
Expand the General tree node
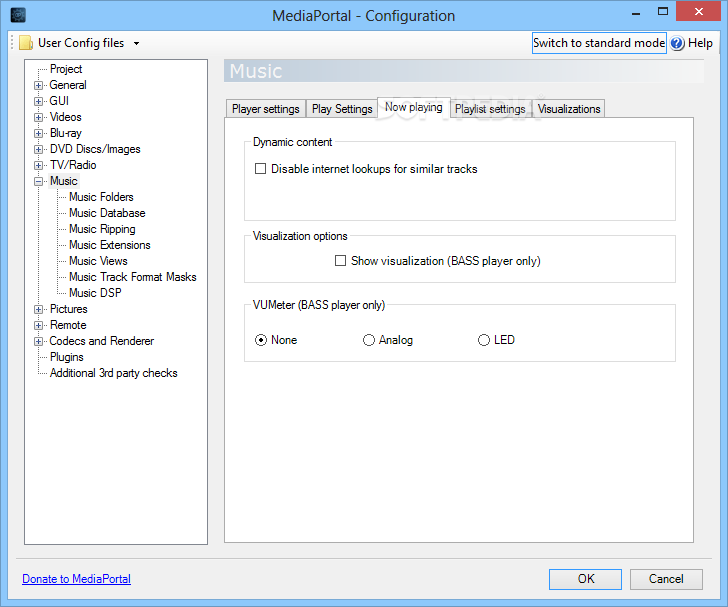click(x=39, y=85)
